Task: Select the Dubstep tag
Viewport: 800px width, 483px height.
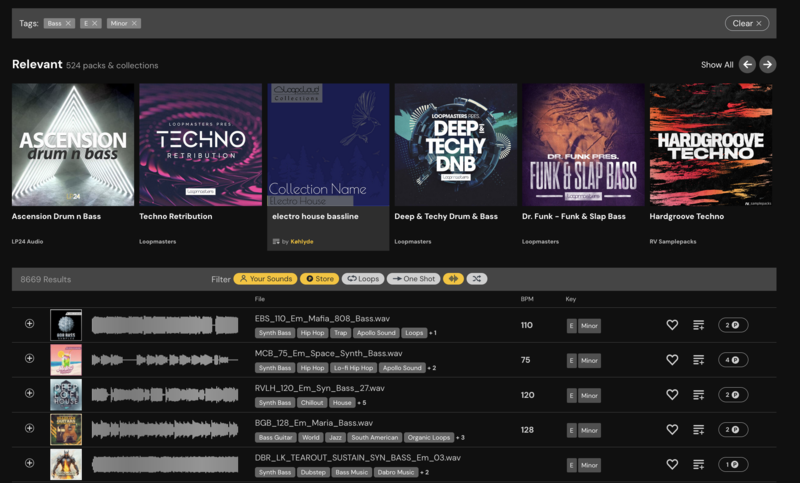Action: point(313,472)
